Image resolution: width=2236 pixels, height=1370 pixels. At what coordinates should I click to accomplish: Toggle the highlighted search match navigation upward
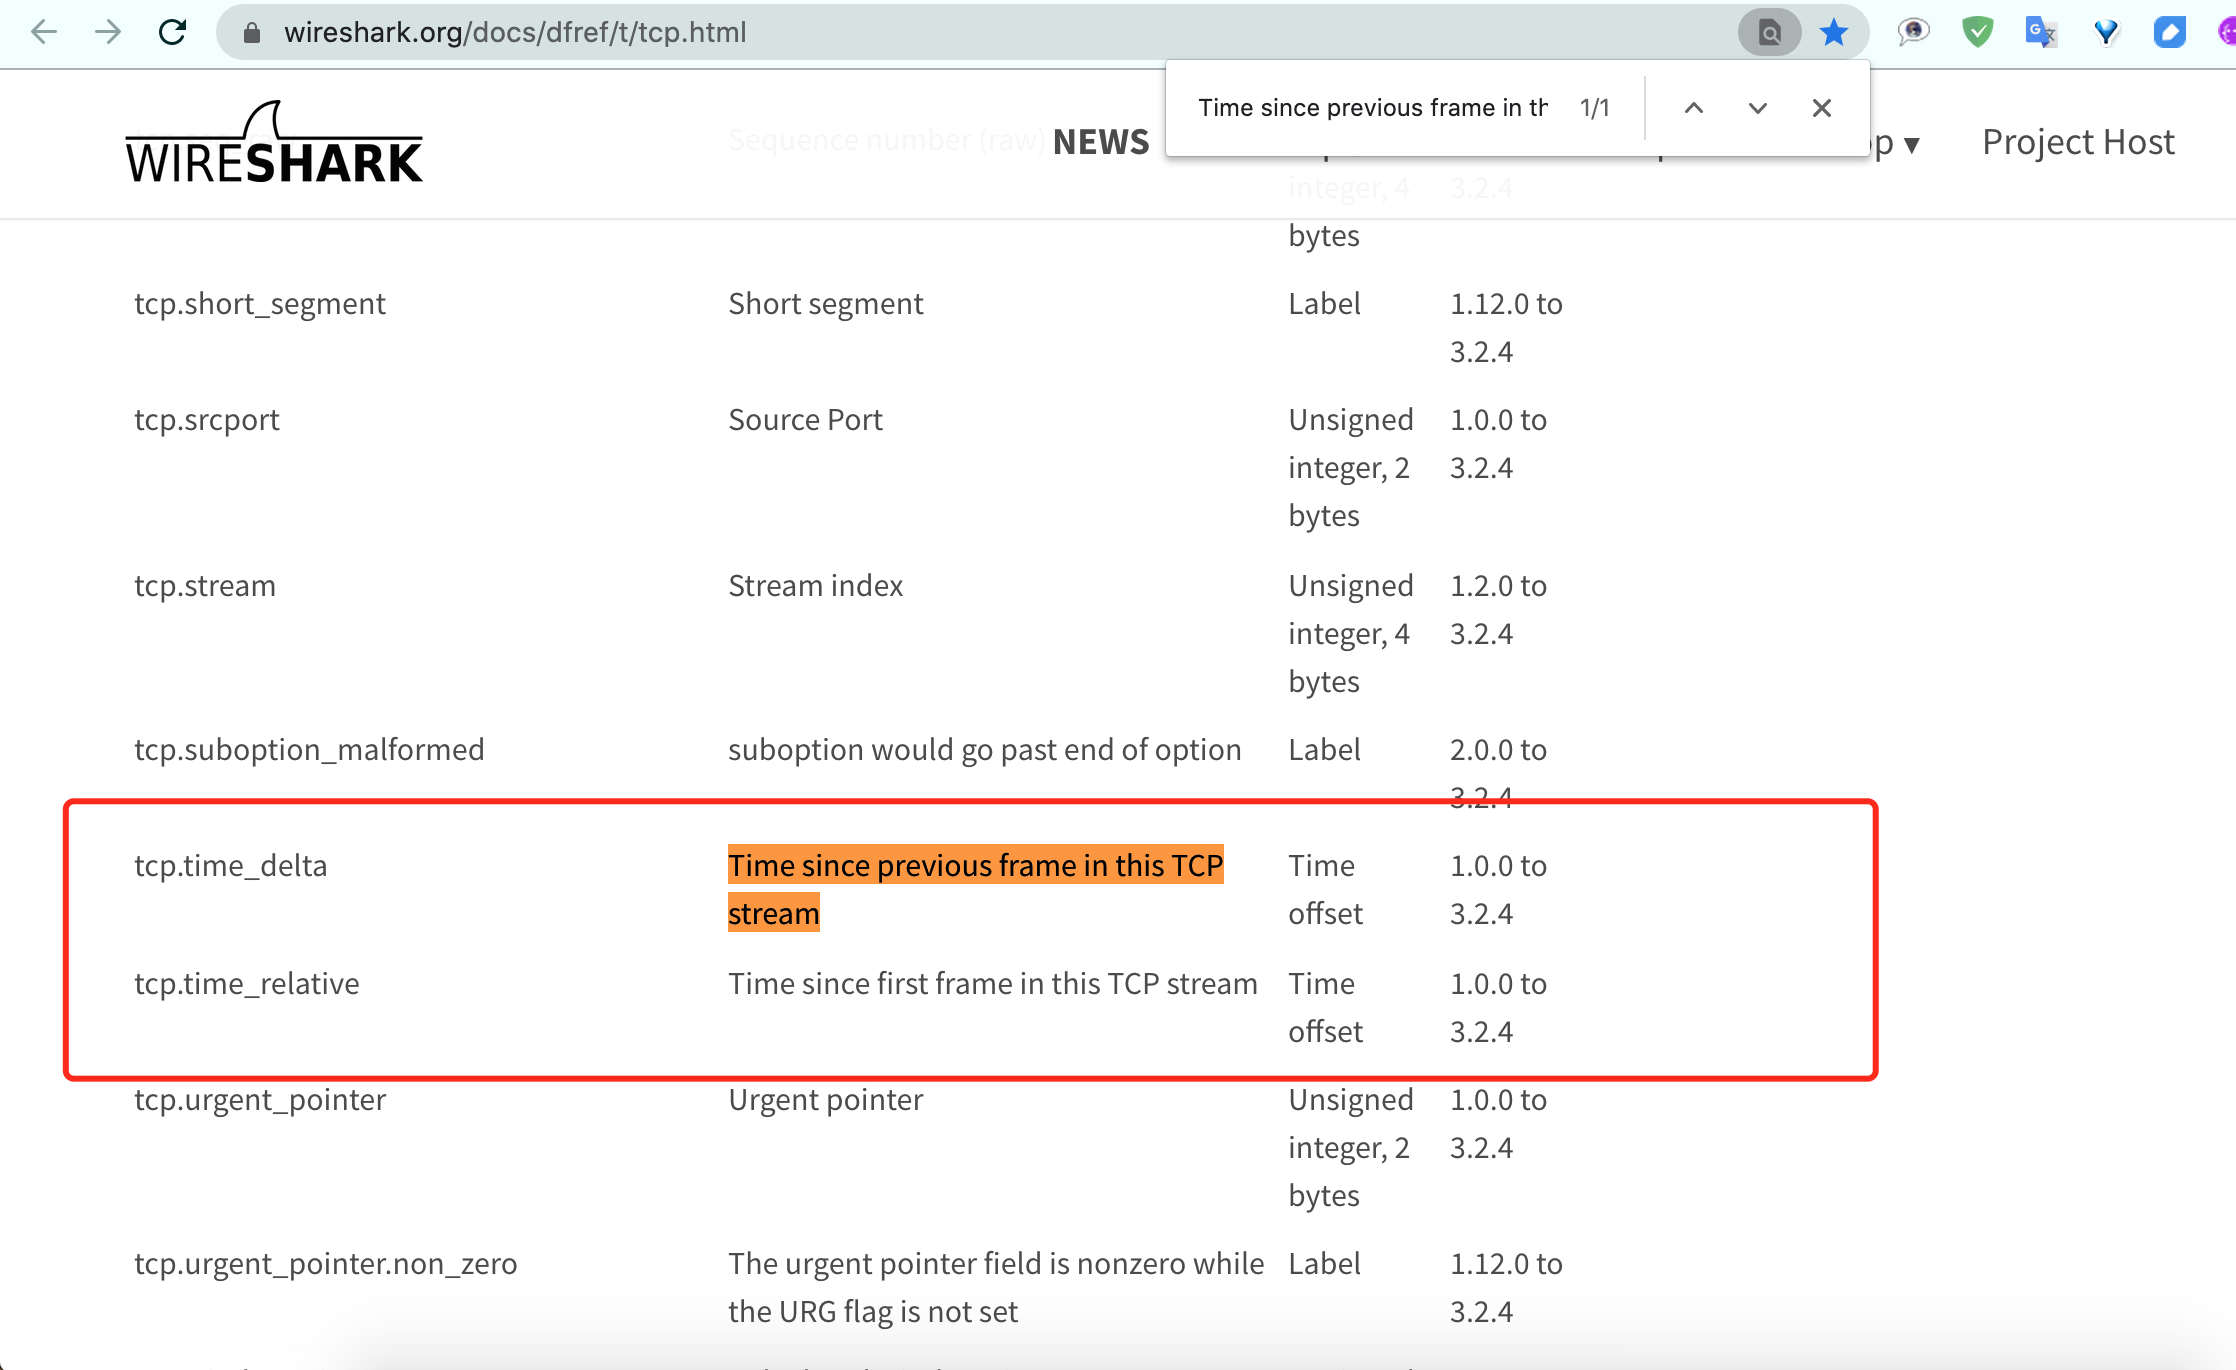point(1694,108)
